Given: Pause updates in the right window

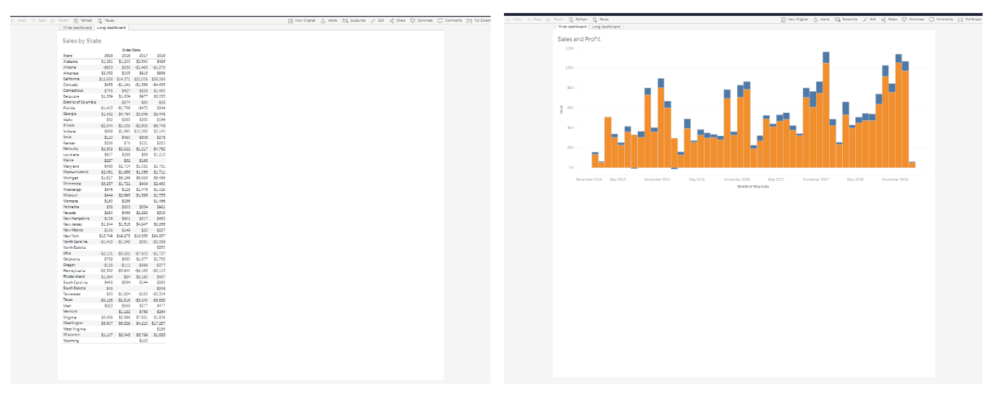Looking at the screenshot, I should click(600, 20).
